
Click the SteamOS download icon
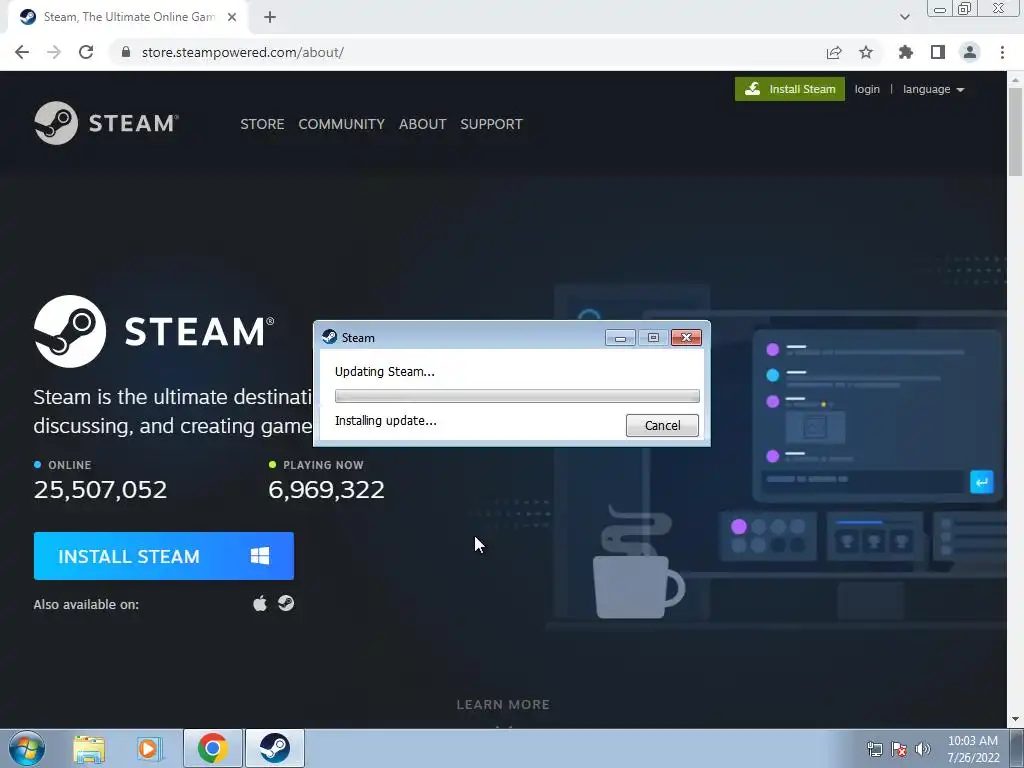[x=286, y=603]
